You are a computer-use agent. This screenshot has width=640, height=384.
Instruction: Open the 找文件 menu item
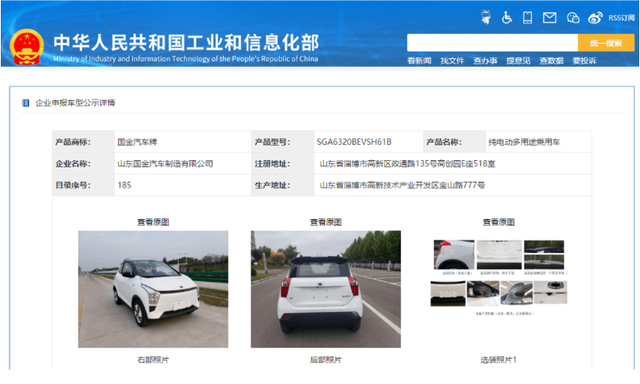pyautogui.click(x=452, y=61)
